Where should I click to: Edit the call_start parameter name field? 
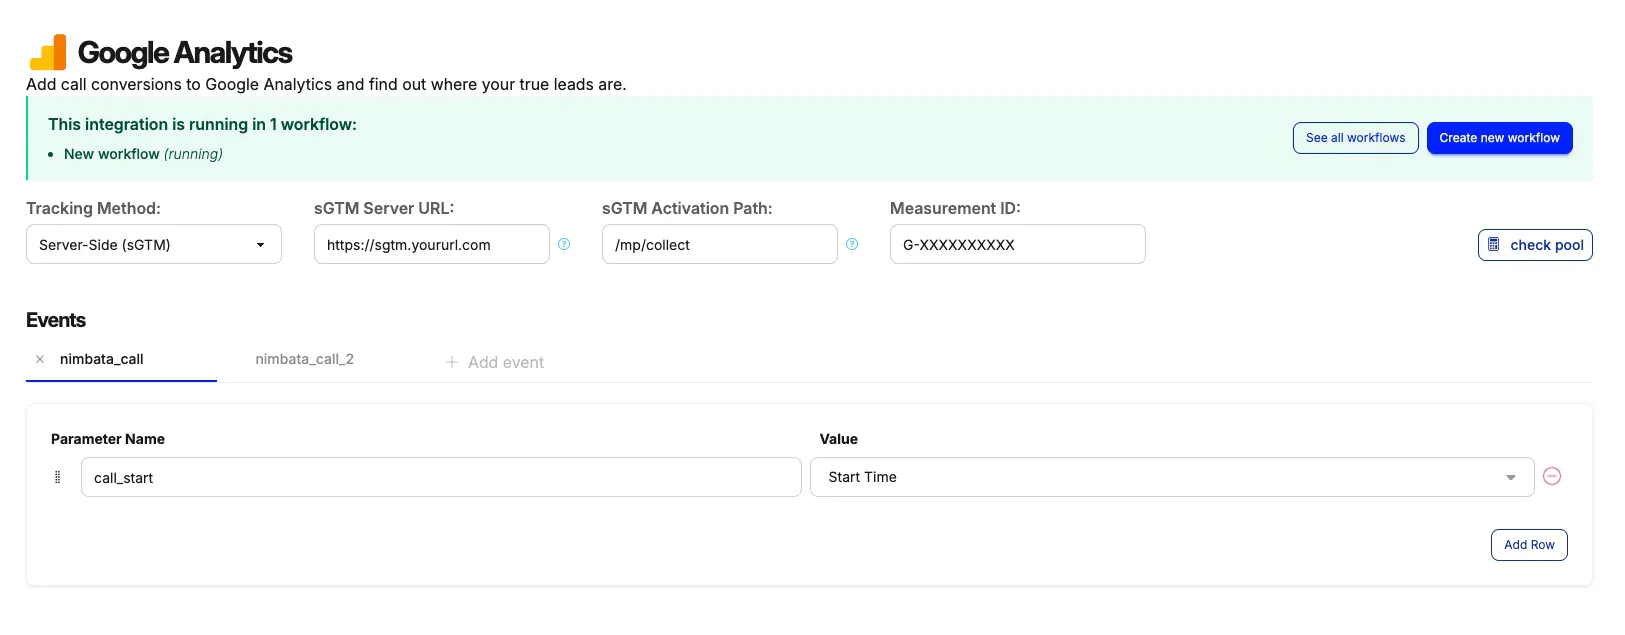441,477
